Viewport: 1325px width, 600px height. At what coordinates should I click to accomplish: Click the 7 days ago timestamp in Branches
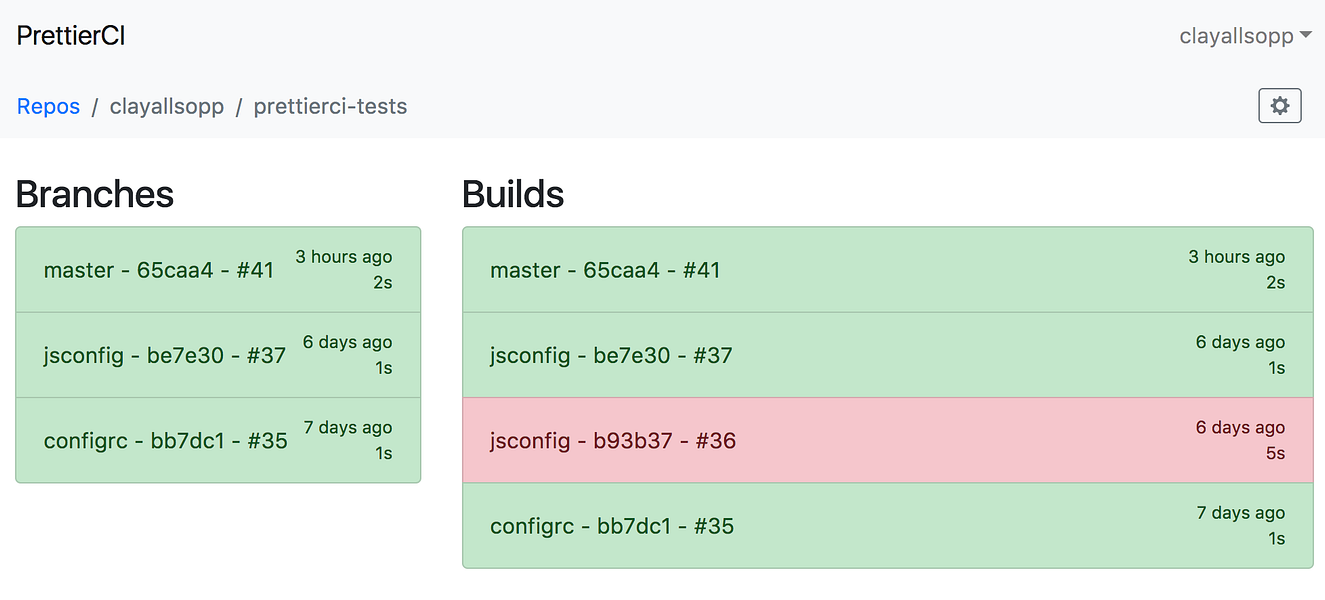tap(348, 427)
